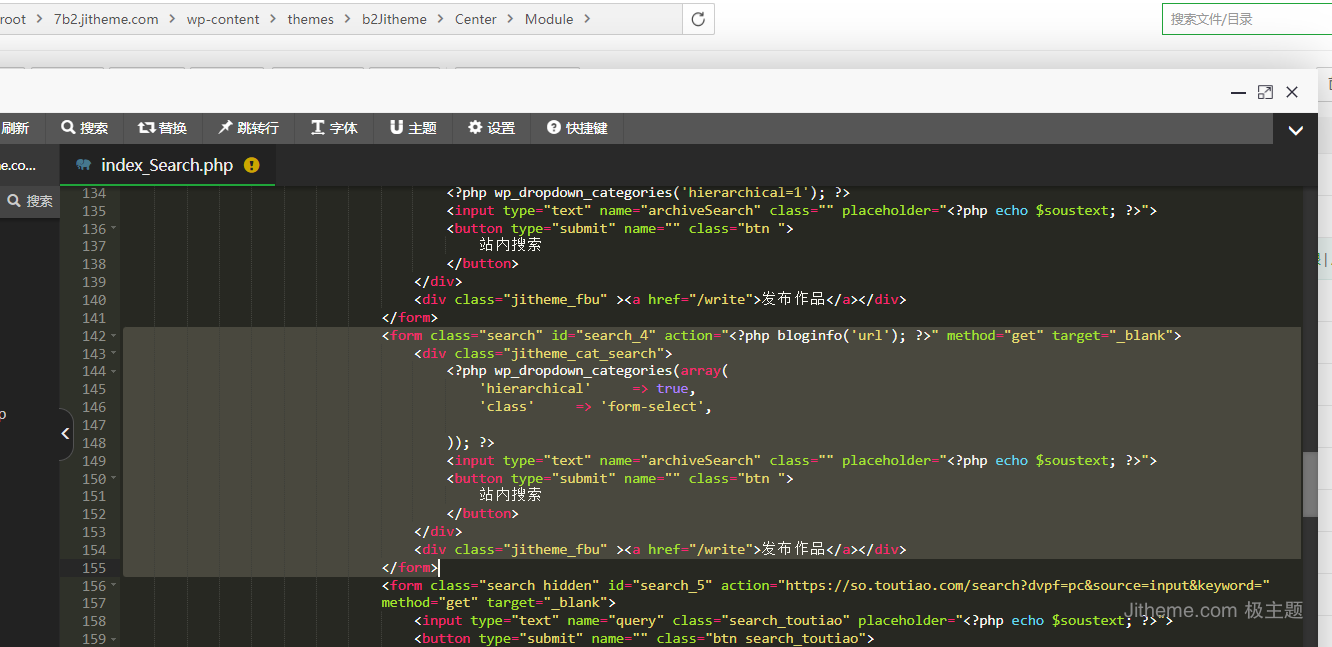Click the 搜索文件/目录 search input field
The width and height of the screenshot is (1332, 647).
[1246, 19]
